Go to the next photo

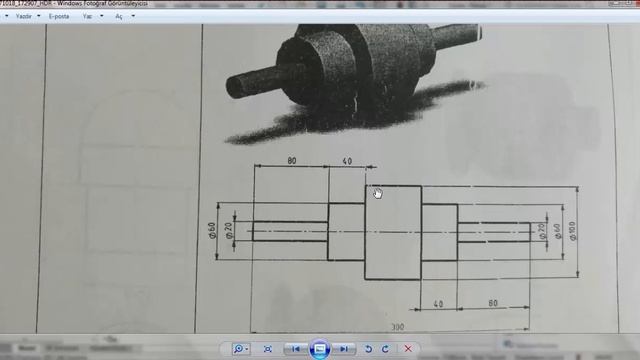tap(344, 349)
